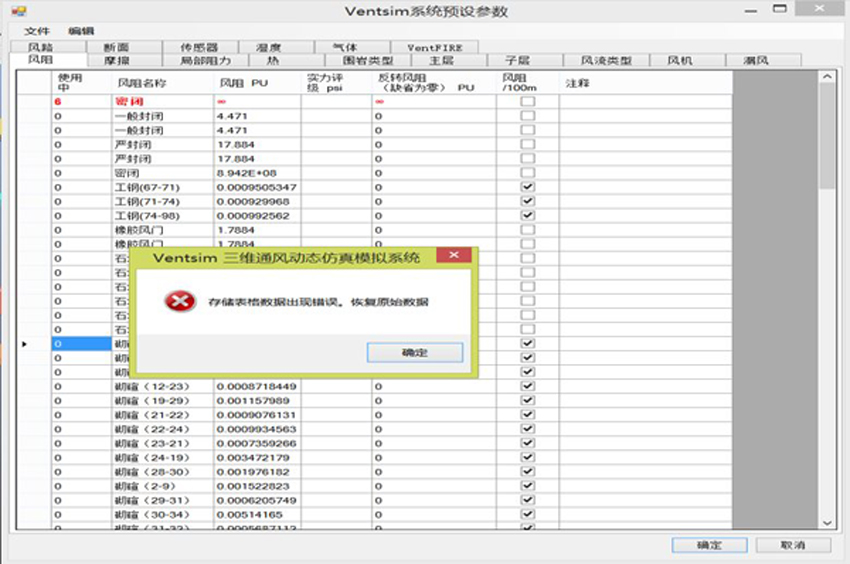Switch to the 传感器 tab

[x=199, y=47]
